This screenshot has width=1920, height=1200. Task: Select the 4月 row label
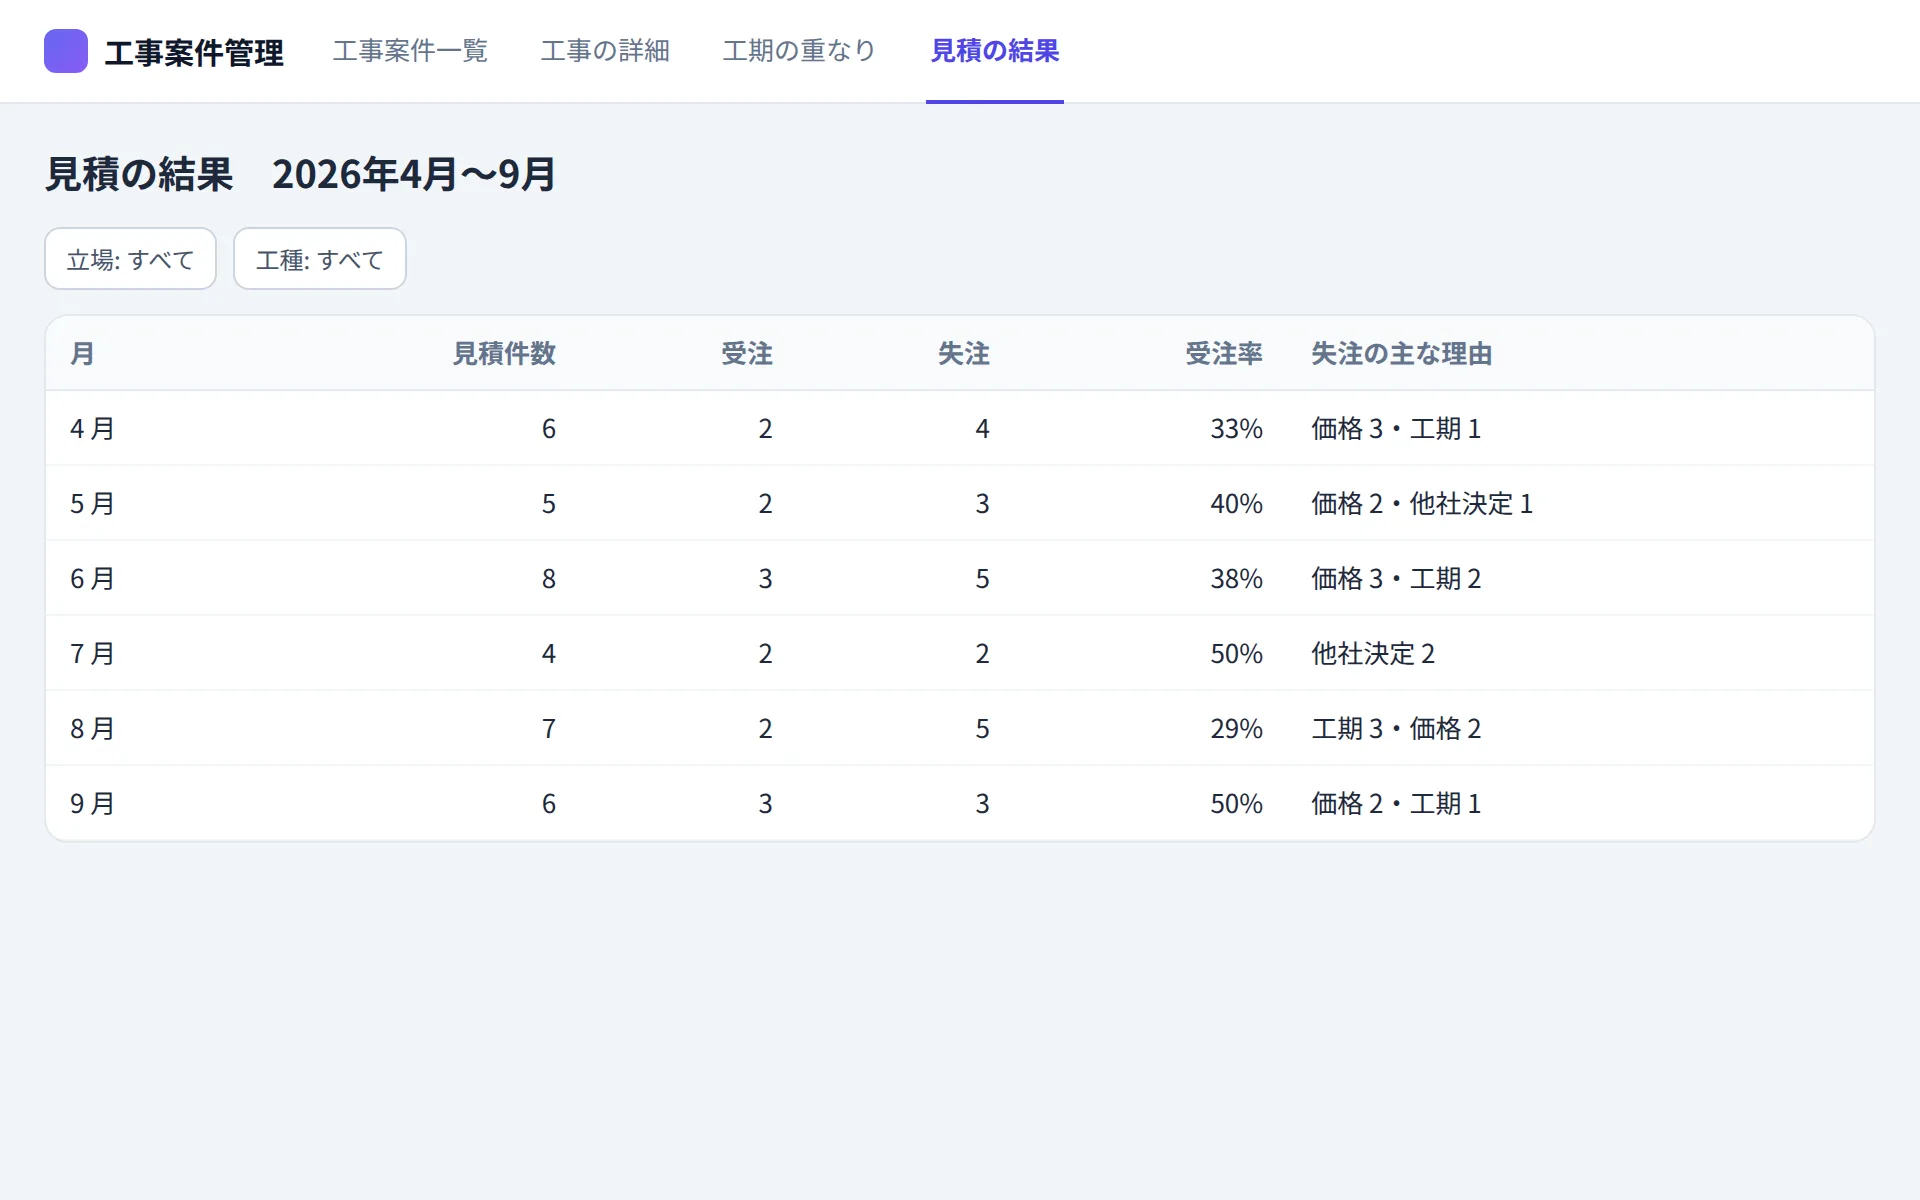[92, 429]
